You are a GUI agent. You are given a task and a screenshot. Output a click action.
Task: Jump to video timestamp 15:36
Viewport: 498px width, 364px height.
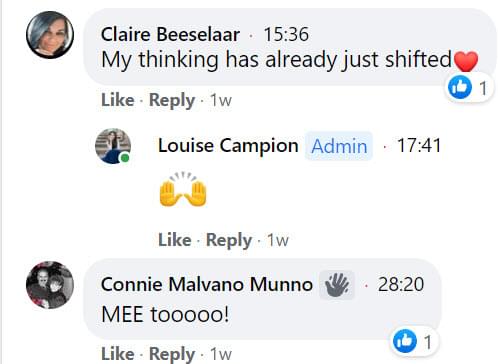coord(286,34)
